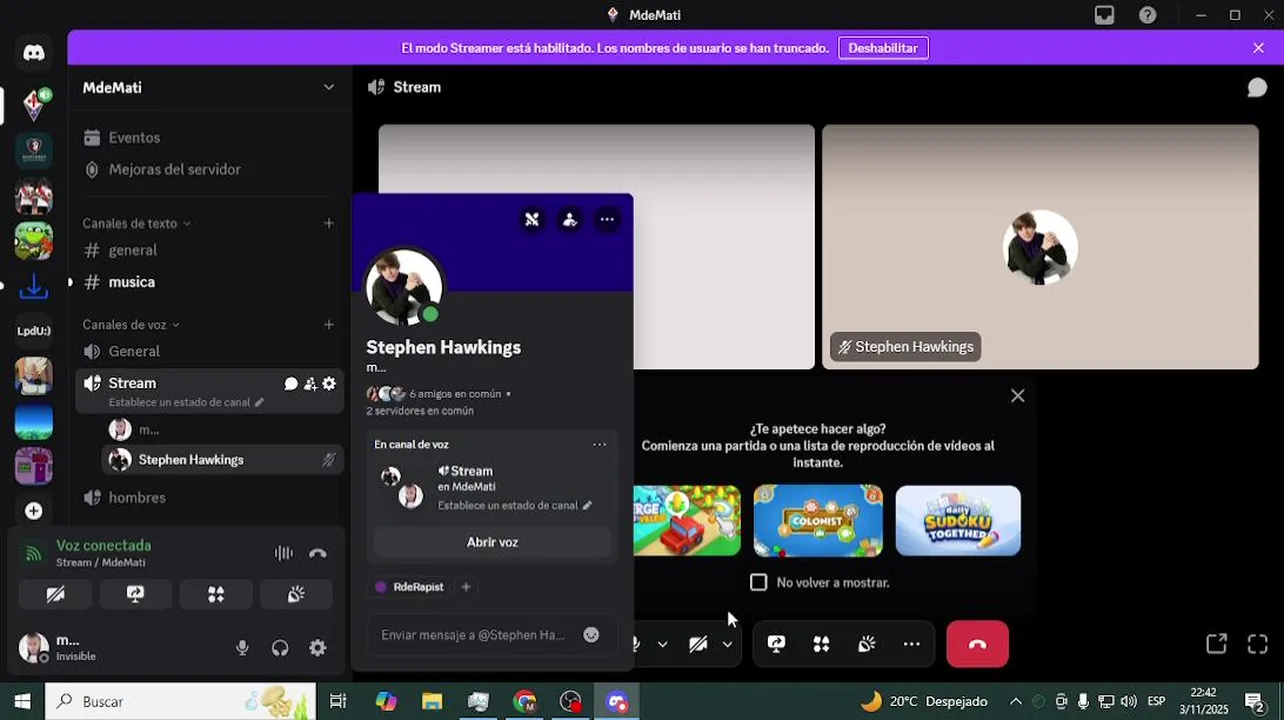
Task: Launch the Colonist activity card
Action: click(x=818, y=520)
